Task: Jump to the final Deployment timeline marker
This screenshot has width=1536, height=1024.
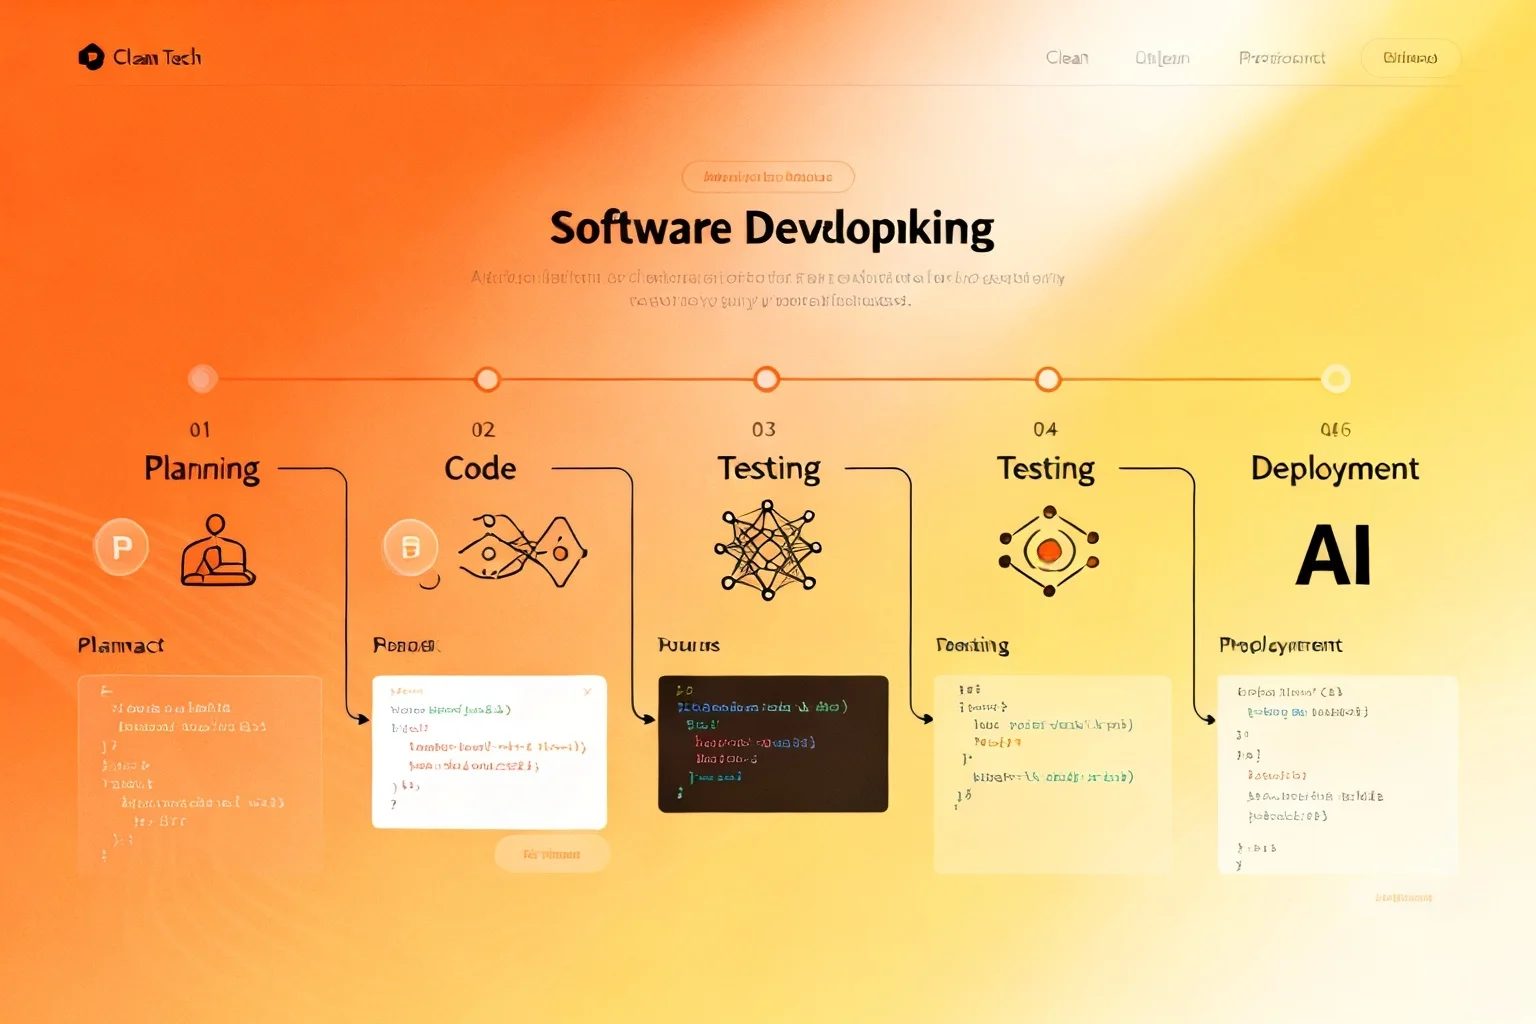Action: (x=1336, y=379)
